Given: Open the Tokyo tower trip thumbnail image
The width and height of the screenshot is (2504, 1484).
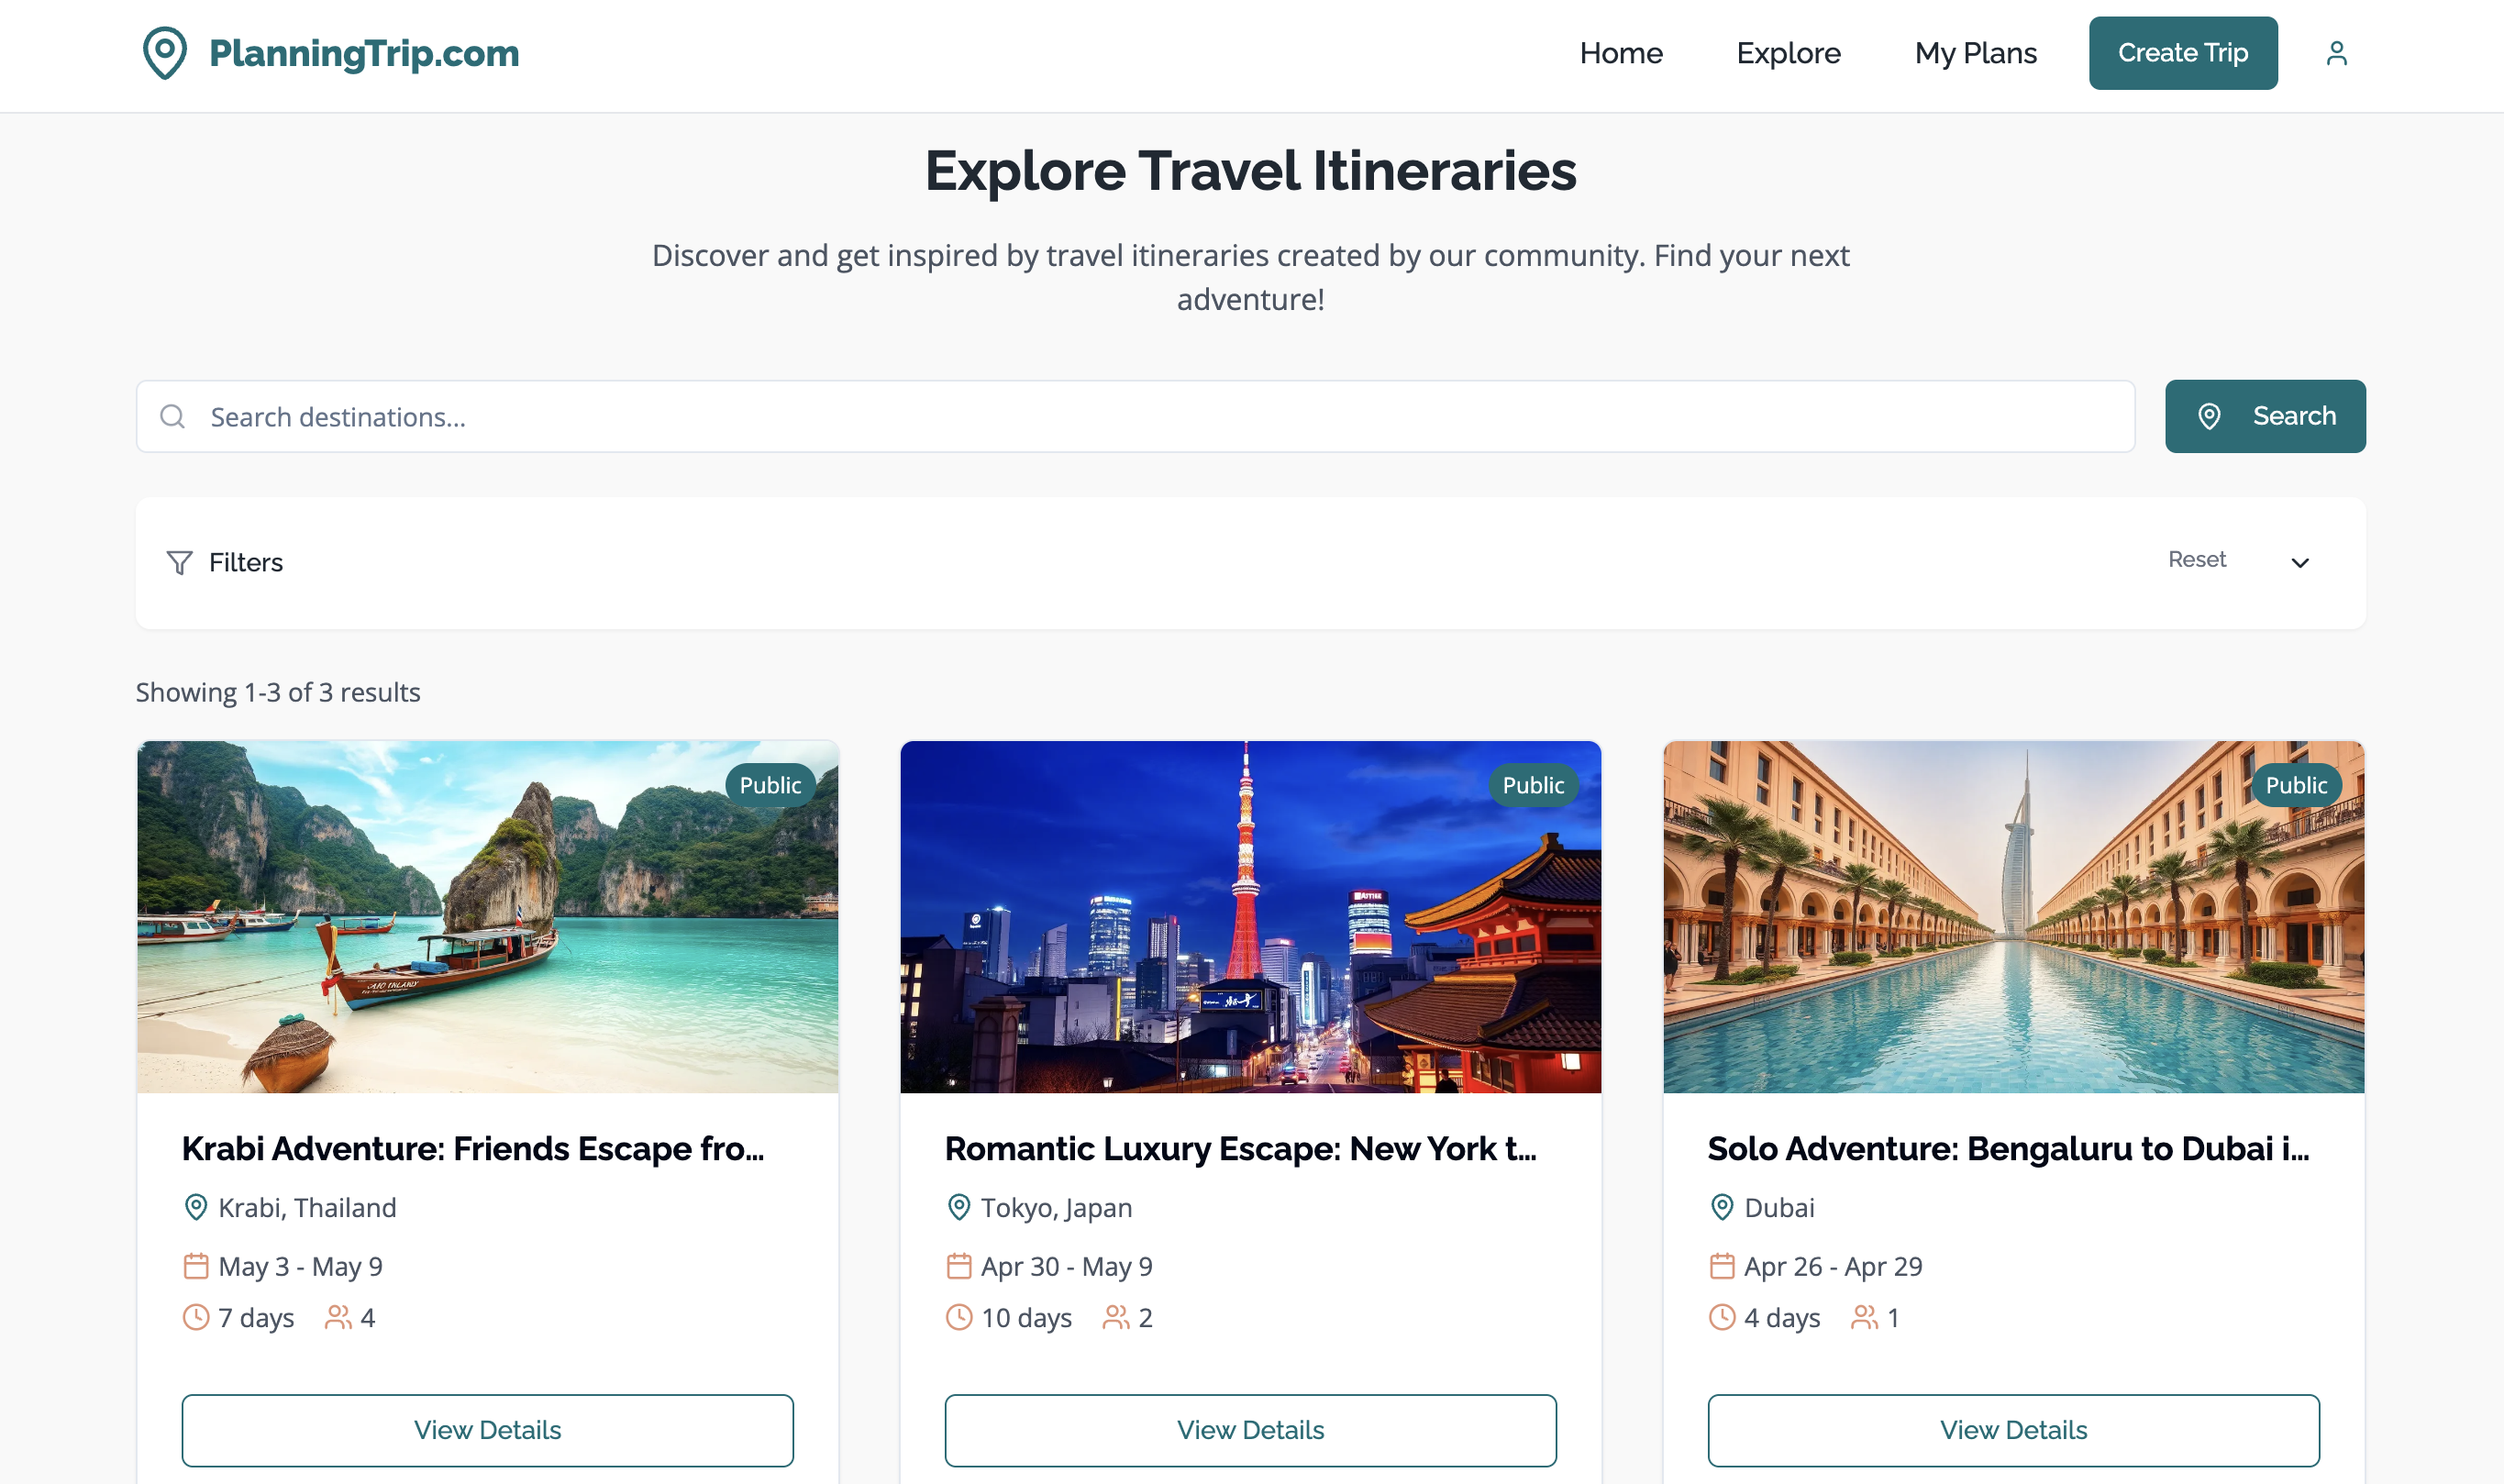Looking at the screenshot, I should (x=1250, y=917).
